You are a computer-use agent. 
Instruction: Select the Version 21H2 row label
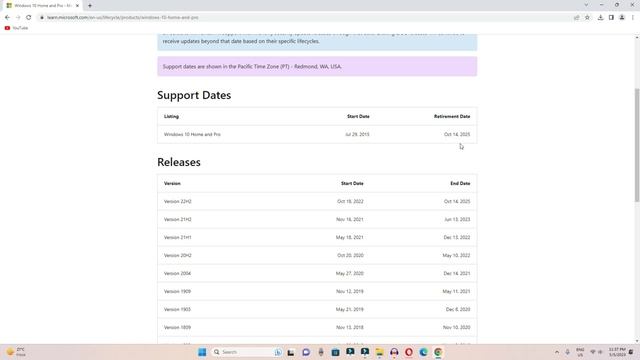click(178, 219)
